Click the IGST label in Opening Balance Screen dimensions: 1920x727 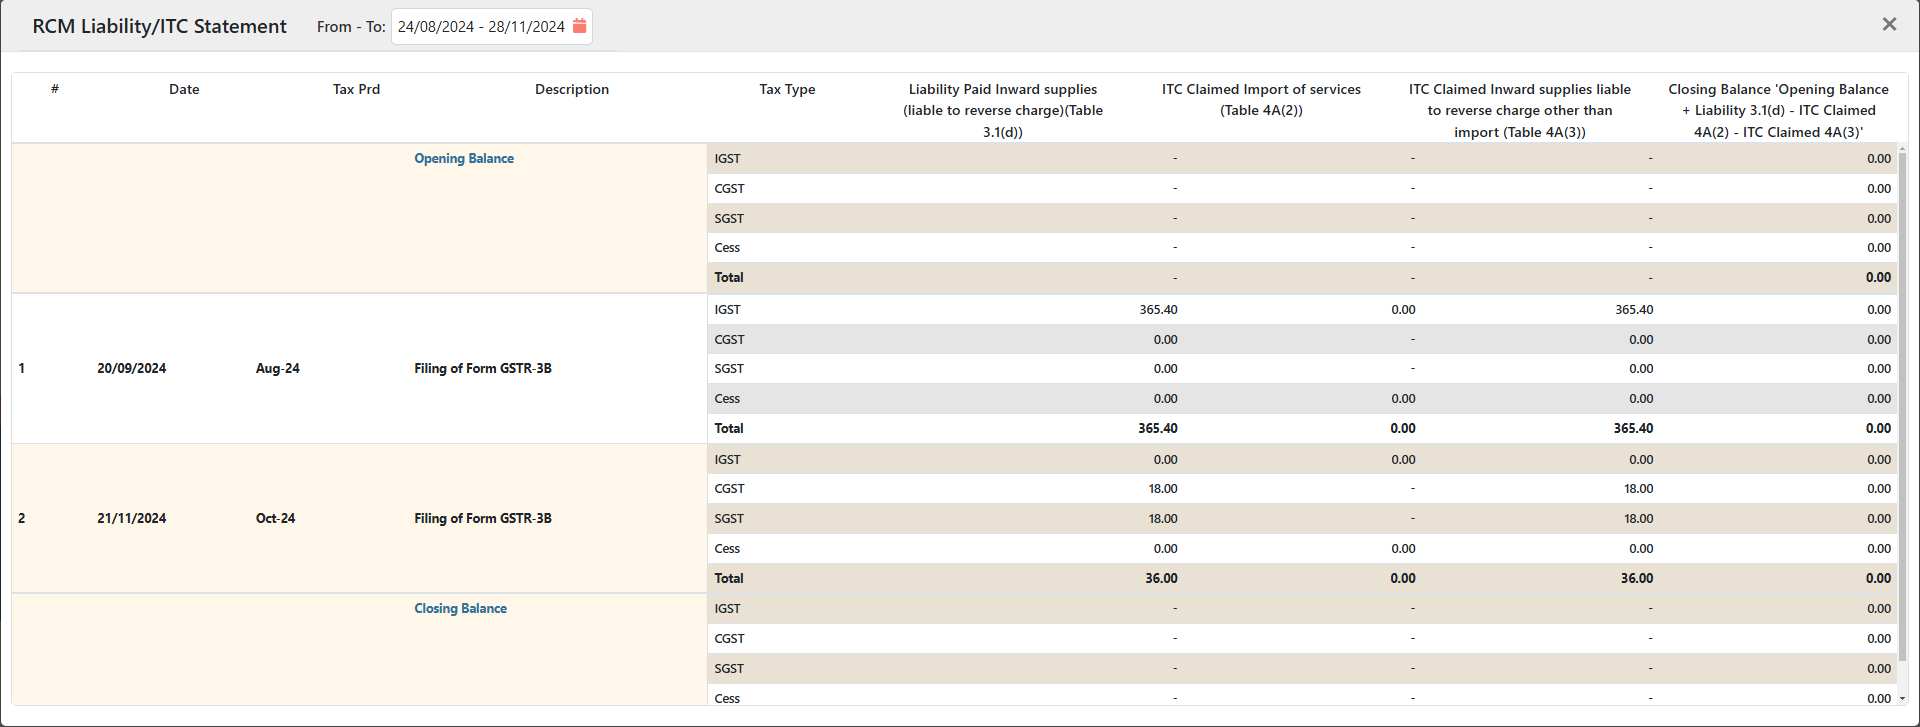coord(727,158)
